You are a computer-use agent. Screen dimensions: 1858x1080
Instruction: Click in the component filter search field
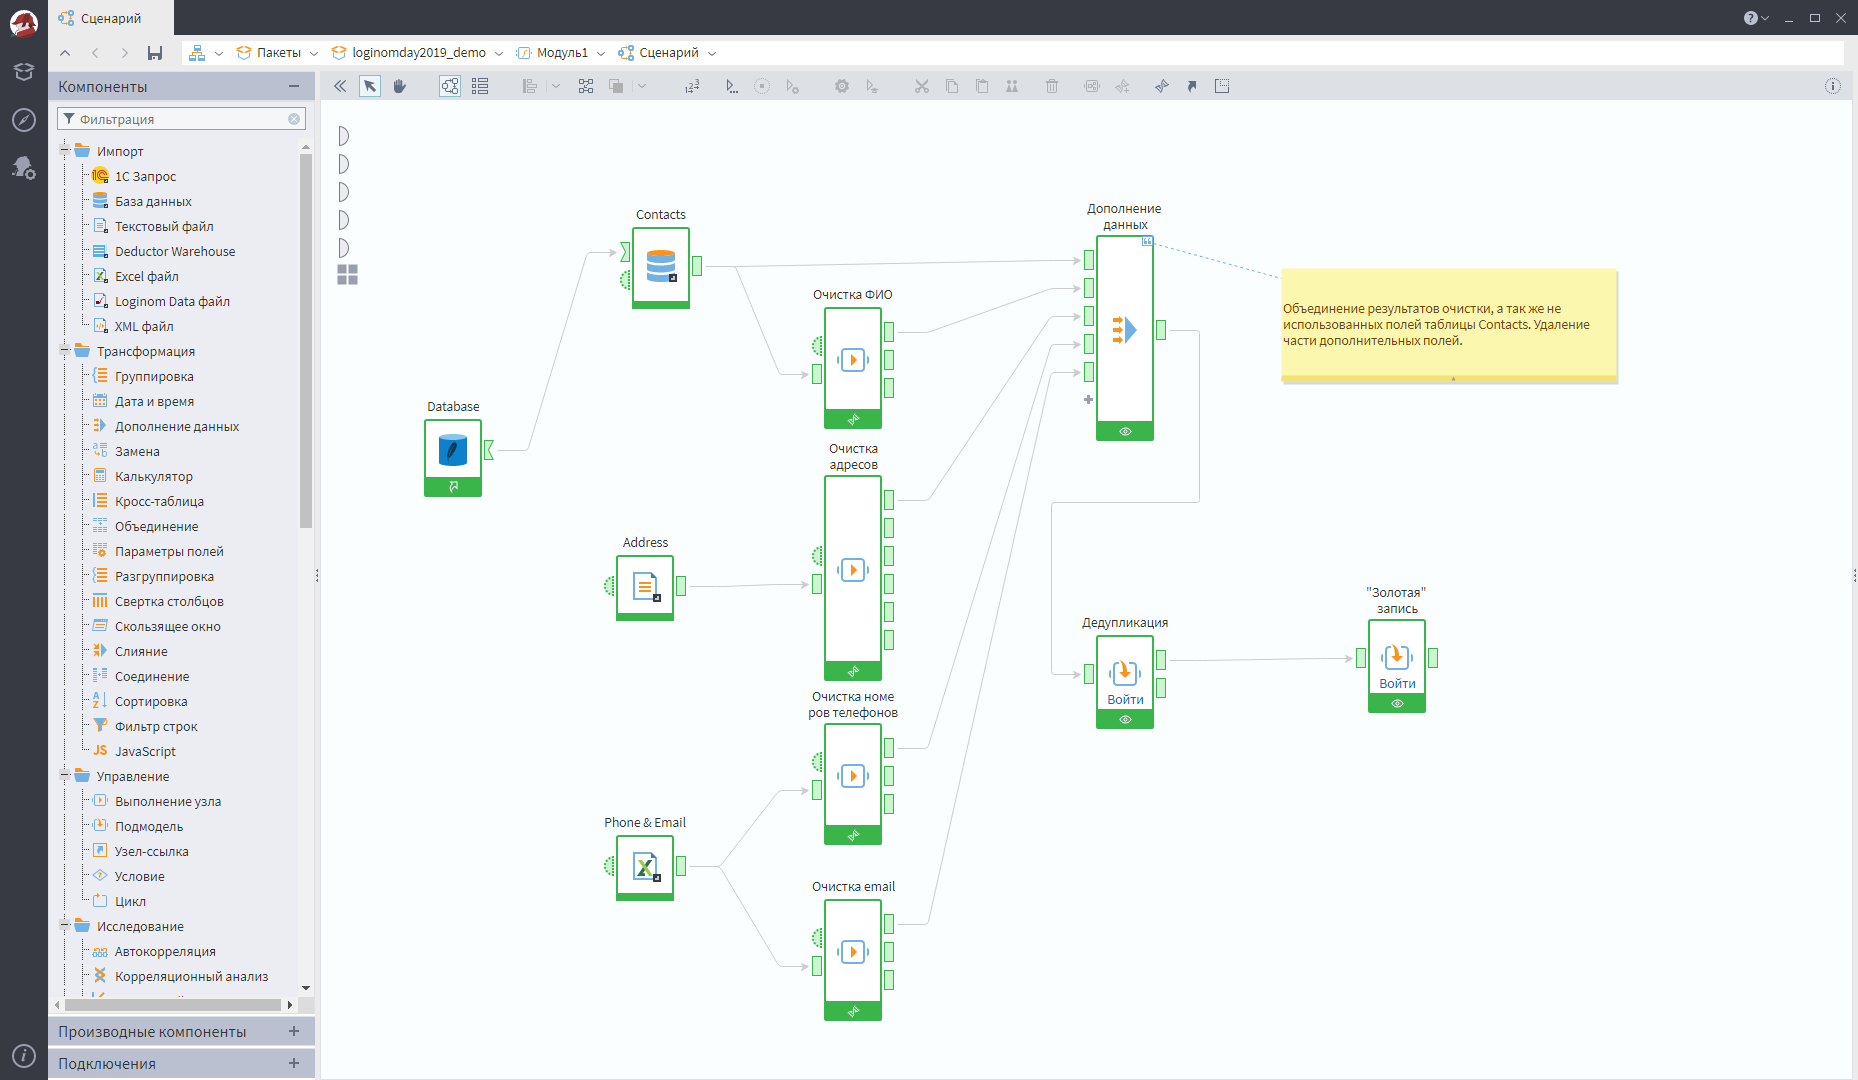tap(180, 118)
